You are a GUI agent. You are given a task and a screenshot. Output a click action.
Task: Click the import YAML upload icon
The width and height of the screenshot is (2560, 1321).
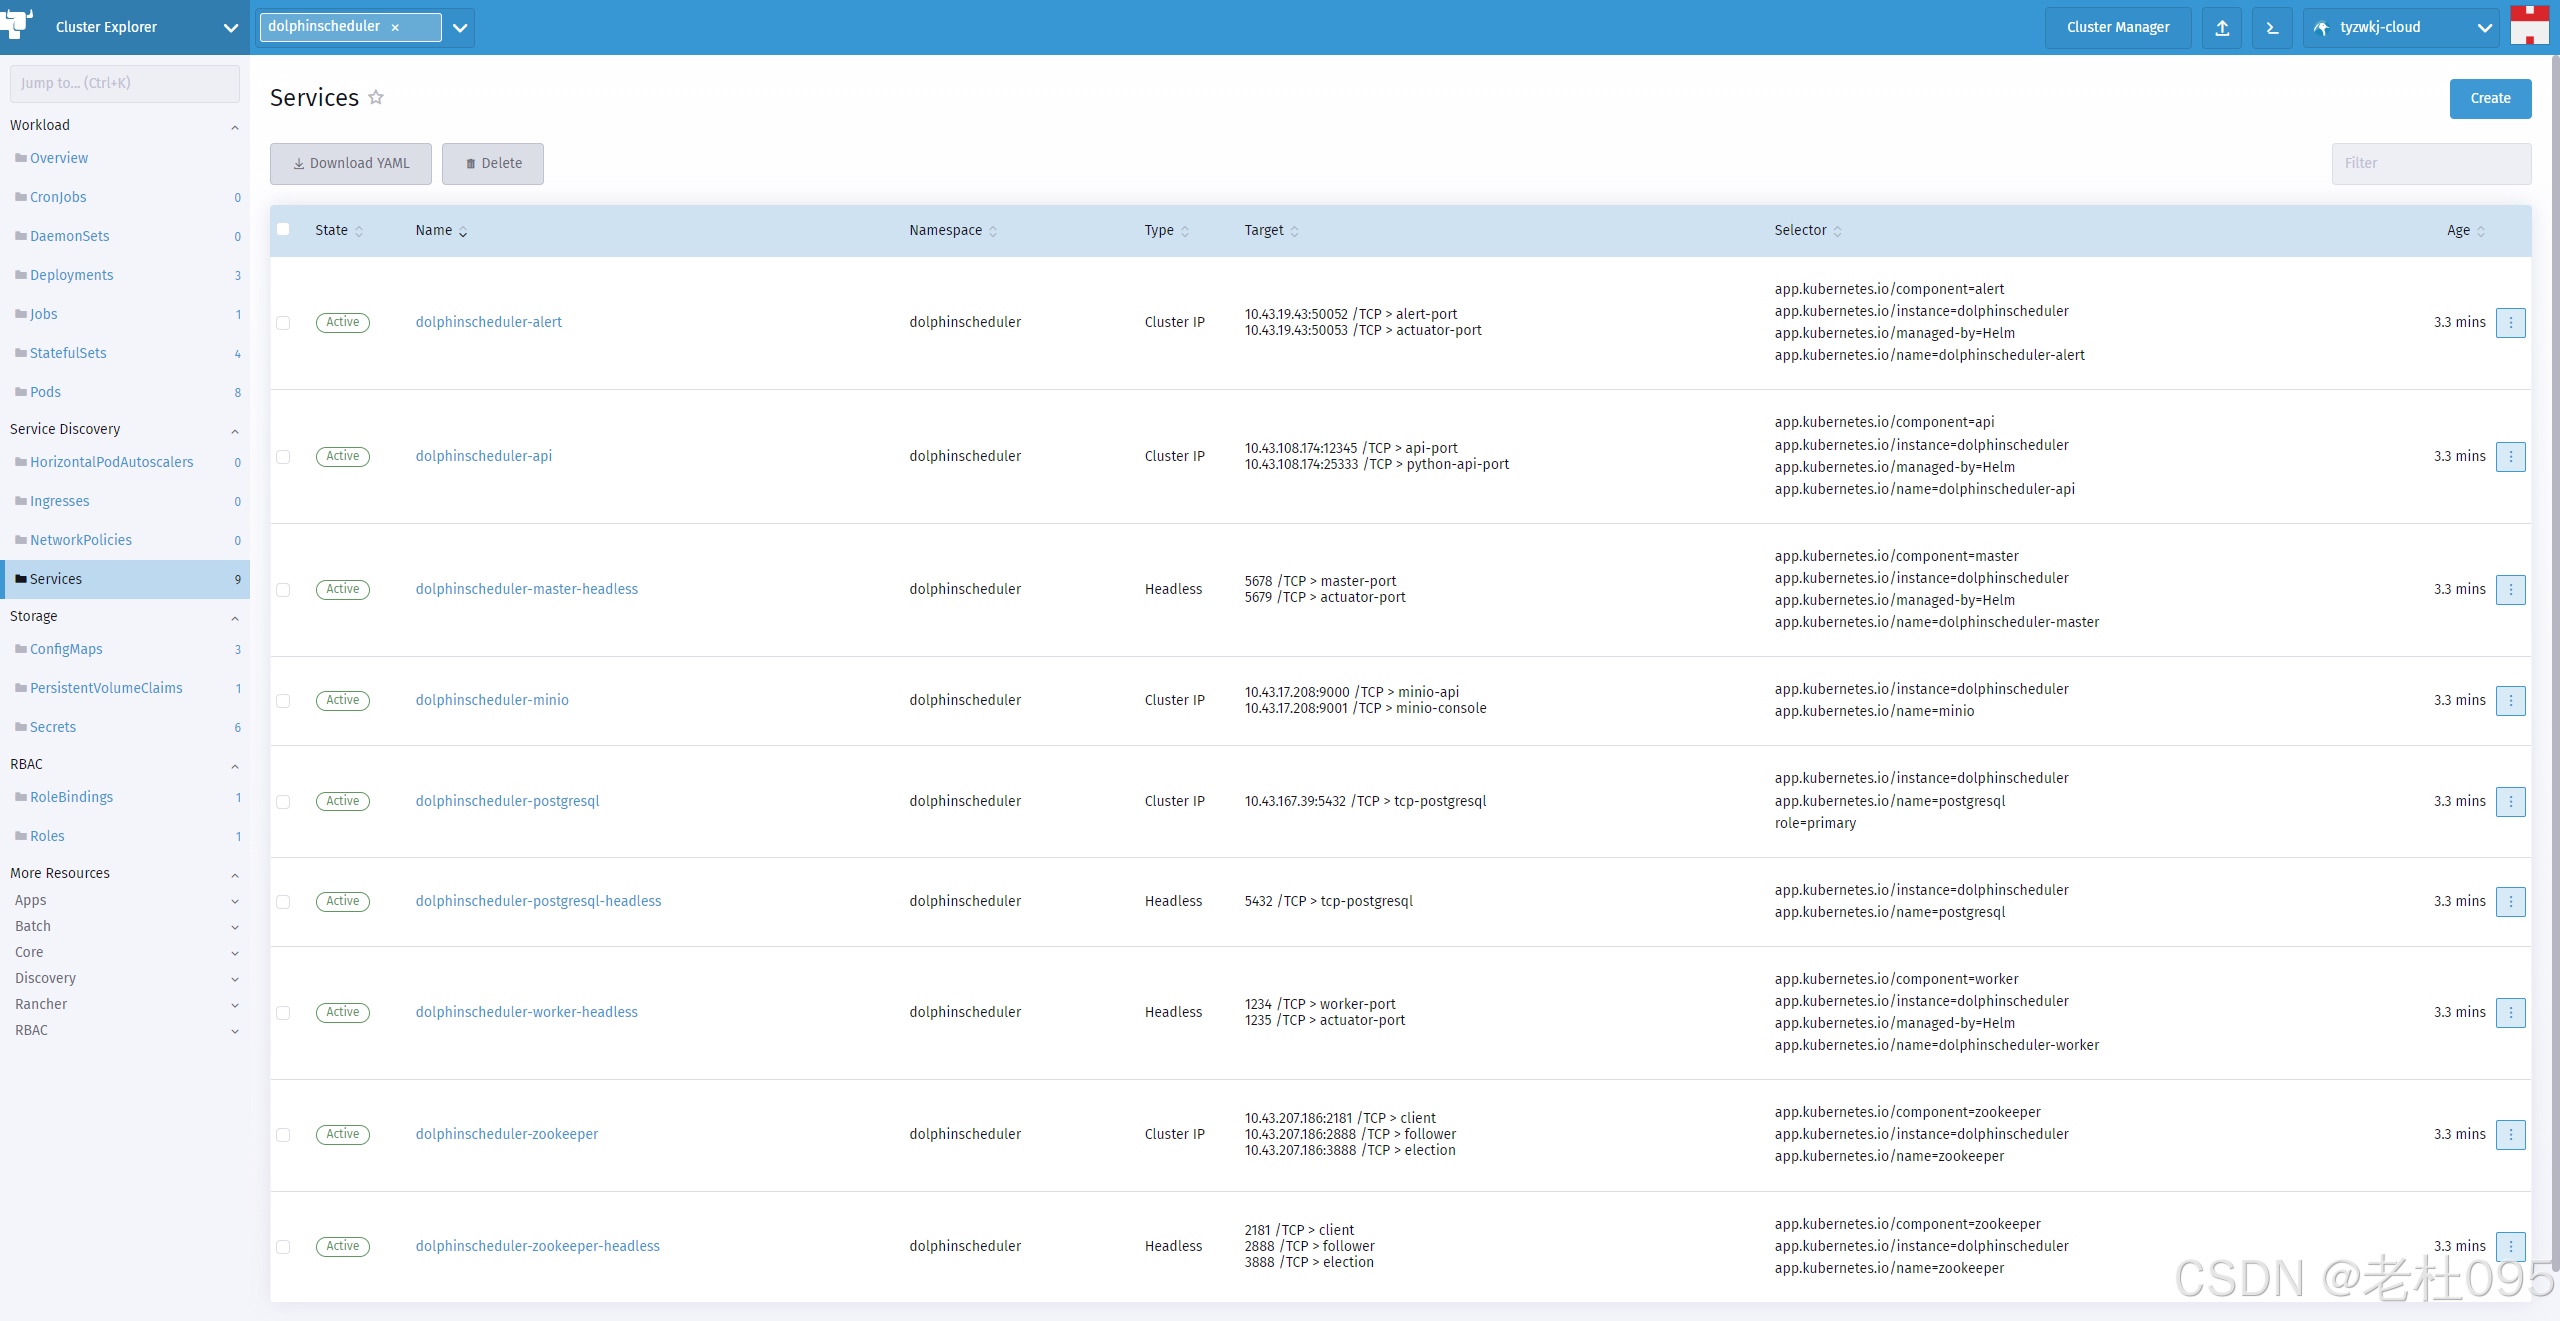2222,28
